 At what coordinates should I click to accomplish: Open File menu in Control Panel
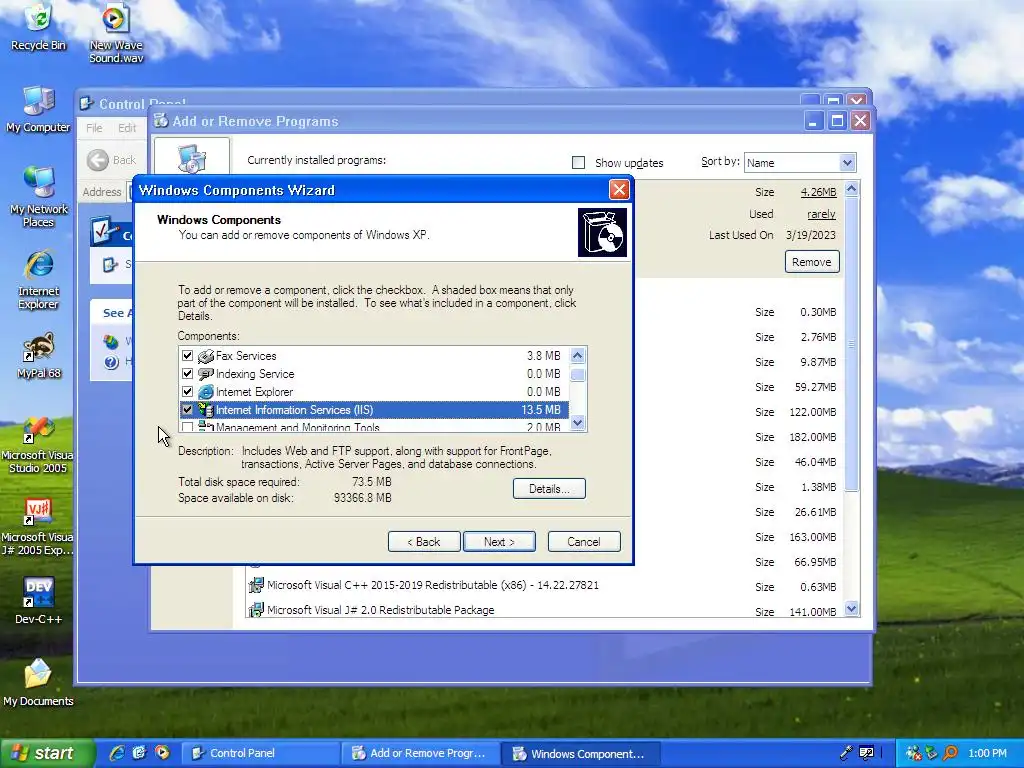coord(94,127)
